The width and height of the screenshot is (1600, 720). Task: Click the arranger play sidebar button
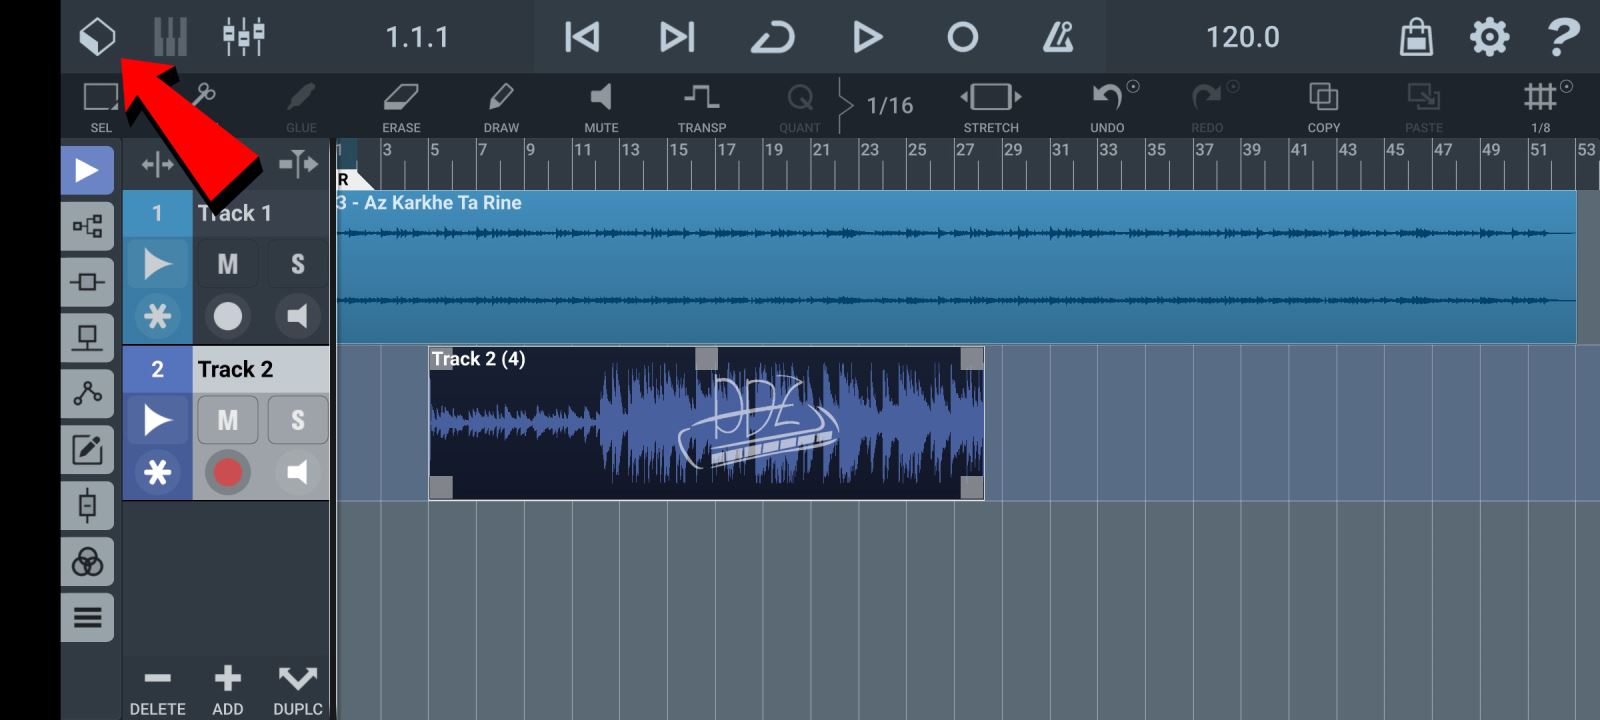point(87,170)
